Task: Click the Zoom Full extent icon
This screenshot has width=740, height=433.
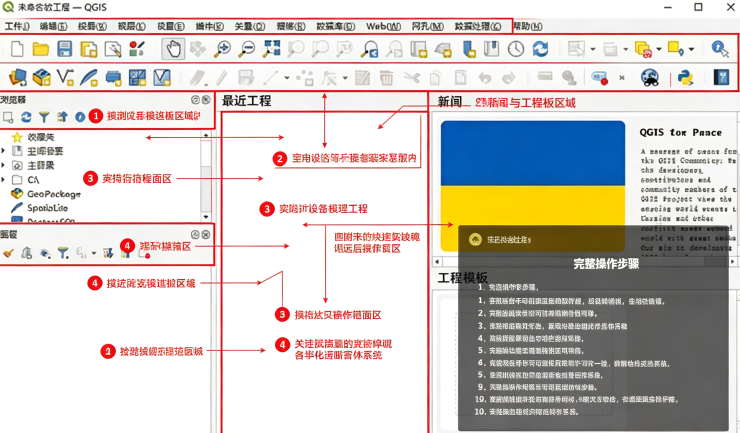Action: [271, 49]
